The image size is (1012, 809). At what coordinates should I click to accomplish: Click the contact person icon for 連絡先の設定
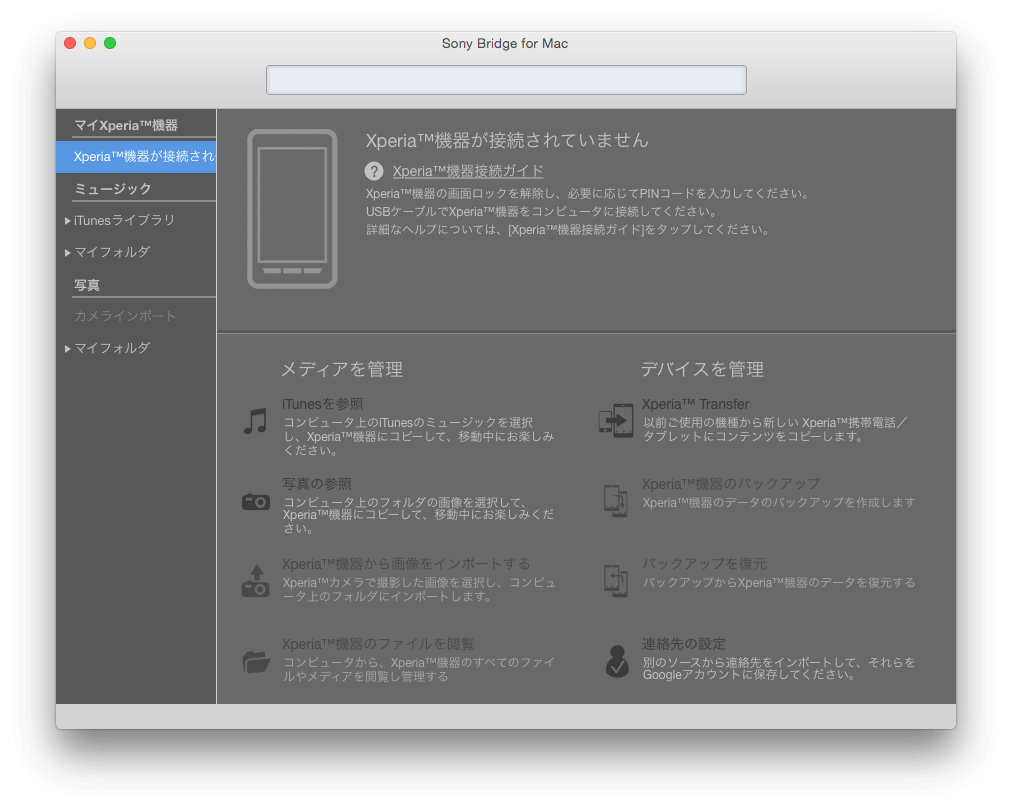[617, 661]
